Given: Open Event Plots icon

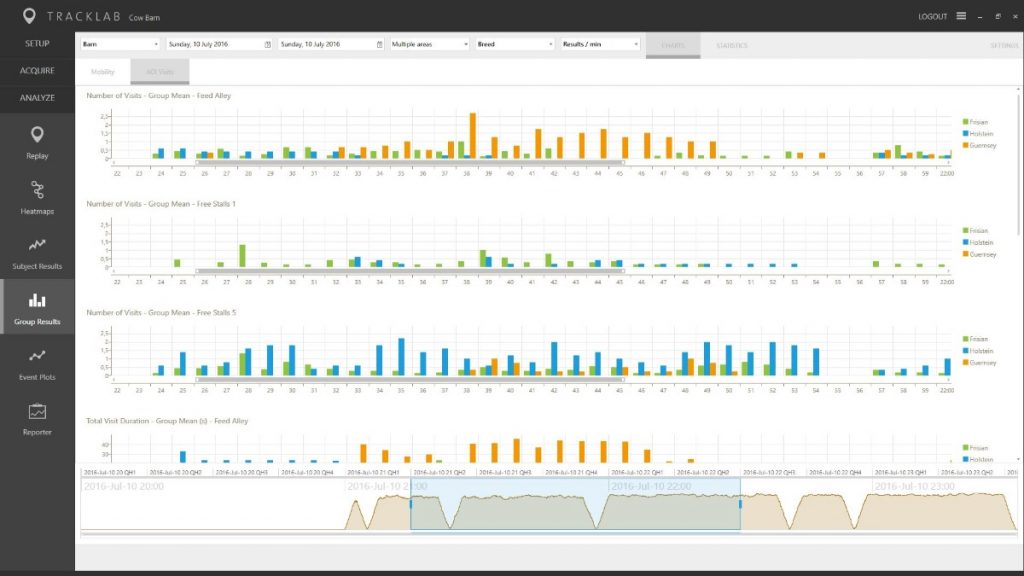Looking at the screenshot, I should tap(37, 355).
